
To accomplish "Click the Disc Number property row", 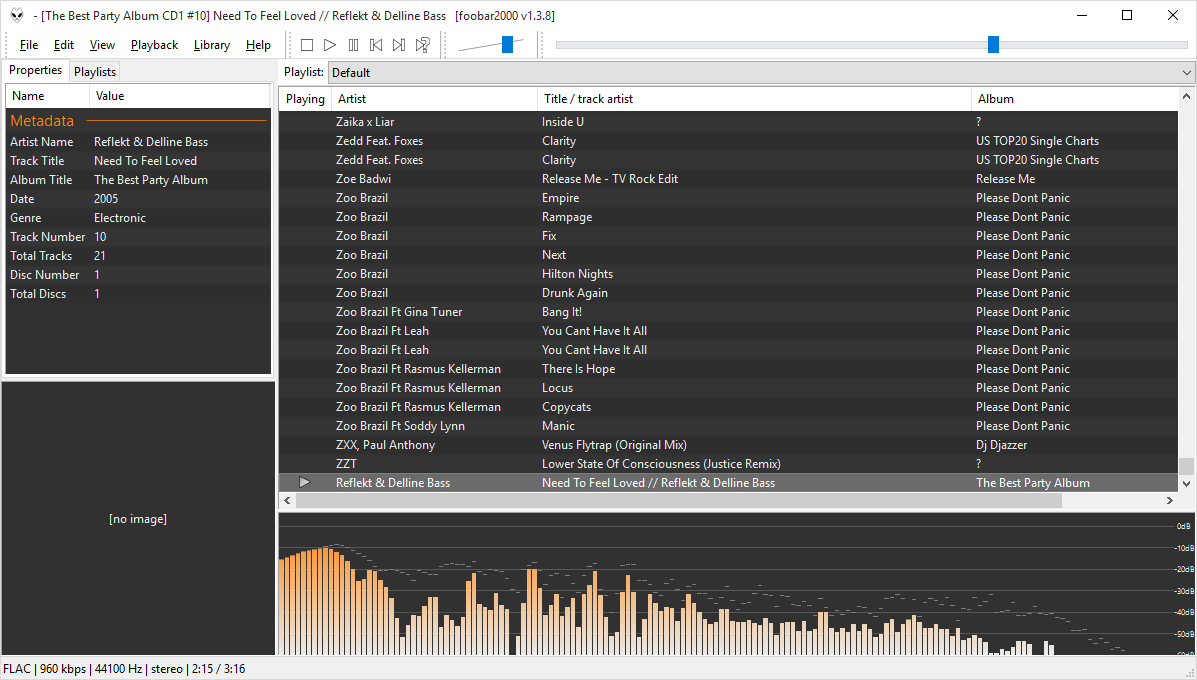I will [138, 275].
